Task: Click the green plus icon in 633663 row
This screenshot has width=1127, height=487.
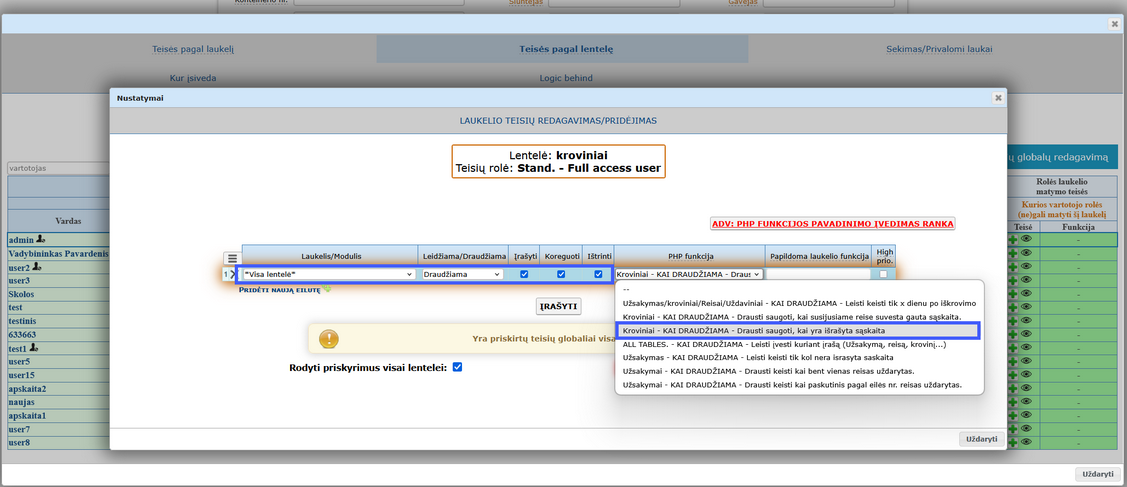Action: tap(1013, 335)
